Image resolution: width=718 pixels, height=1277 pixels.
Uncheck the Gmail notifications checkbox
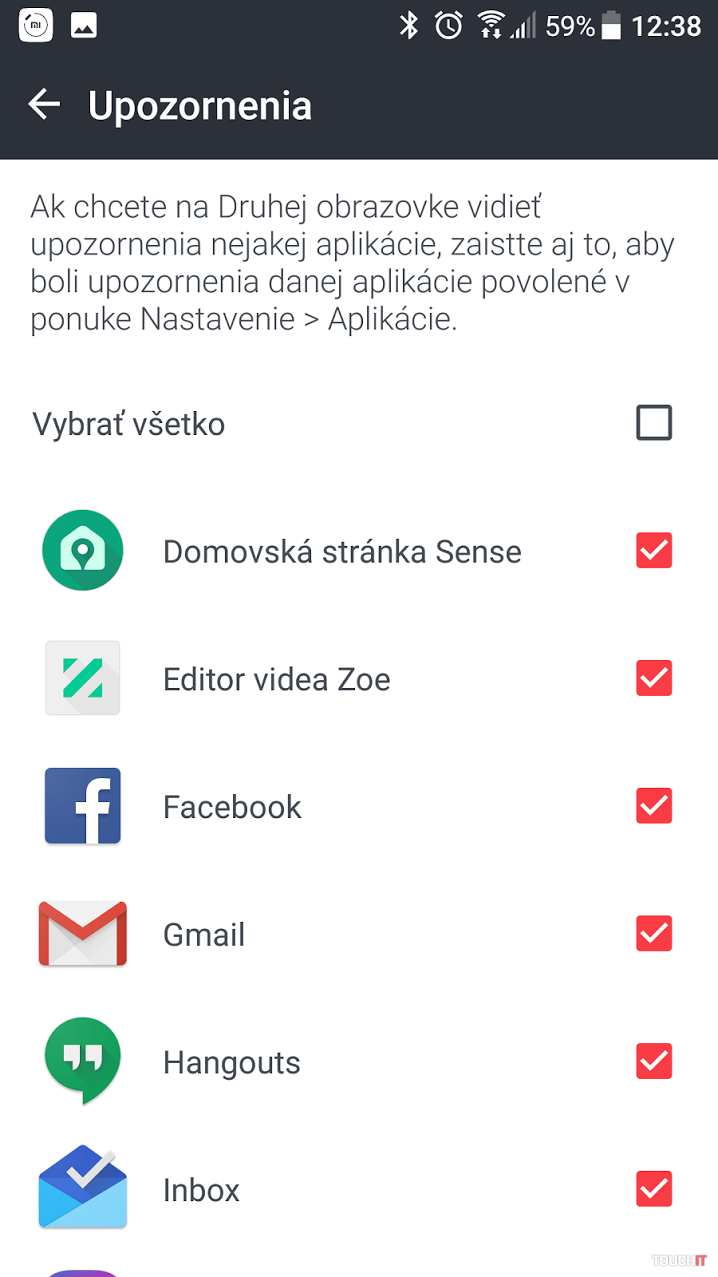pos(654,934)
